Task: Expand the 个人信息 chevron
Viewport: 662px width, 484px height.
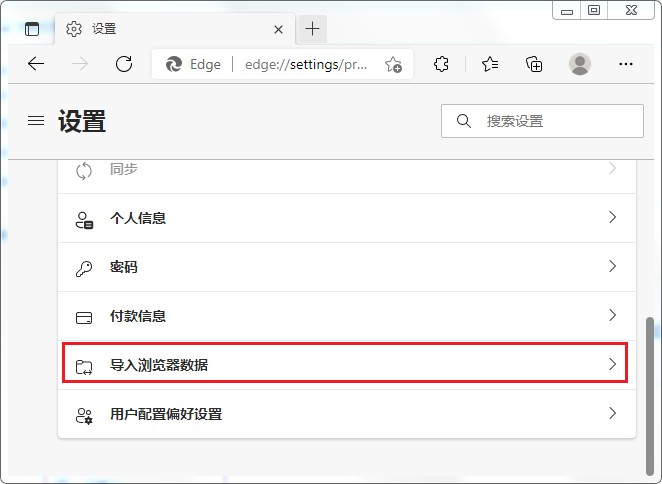Action: 613,217
